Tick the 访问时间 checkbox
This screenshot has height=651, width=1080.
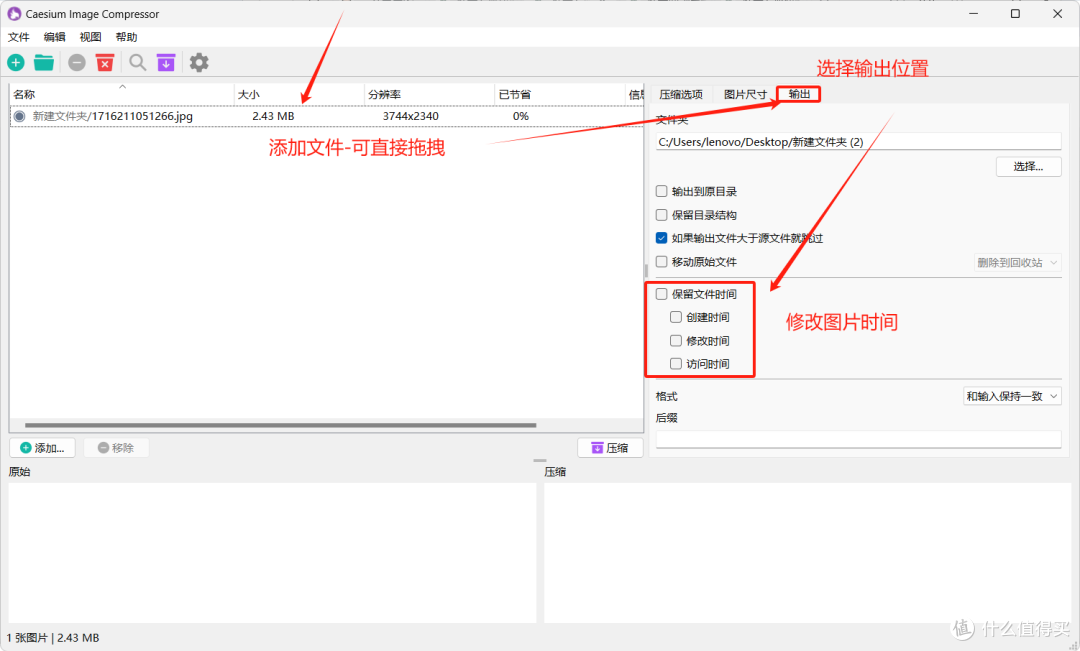coord(676,364)
